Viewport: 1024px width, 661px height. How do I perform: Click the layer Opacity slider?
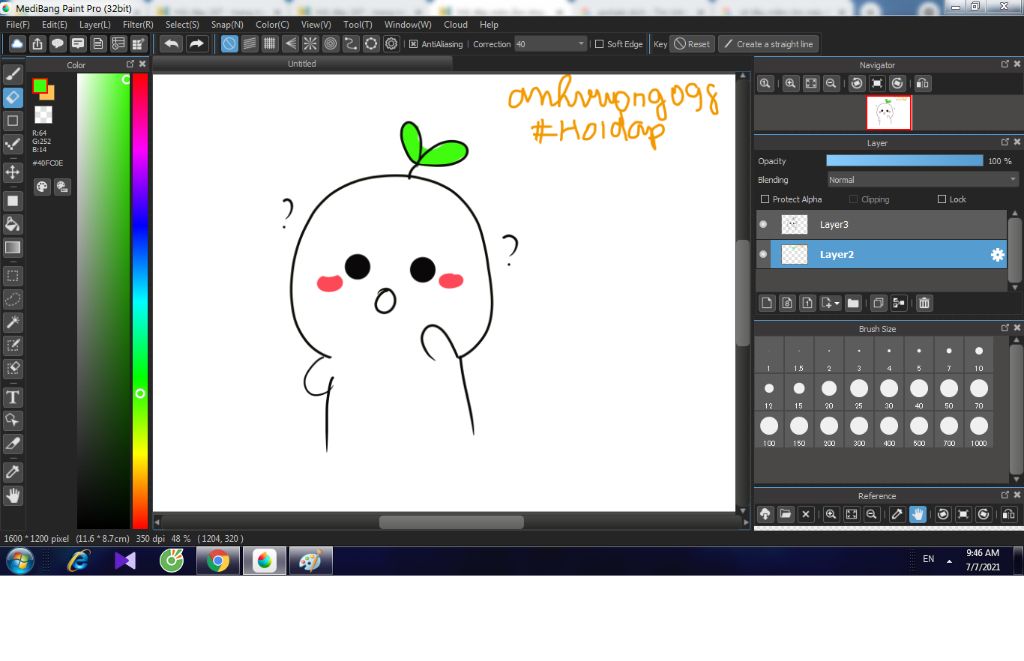(904, 161)
